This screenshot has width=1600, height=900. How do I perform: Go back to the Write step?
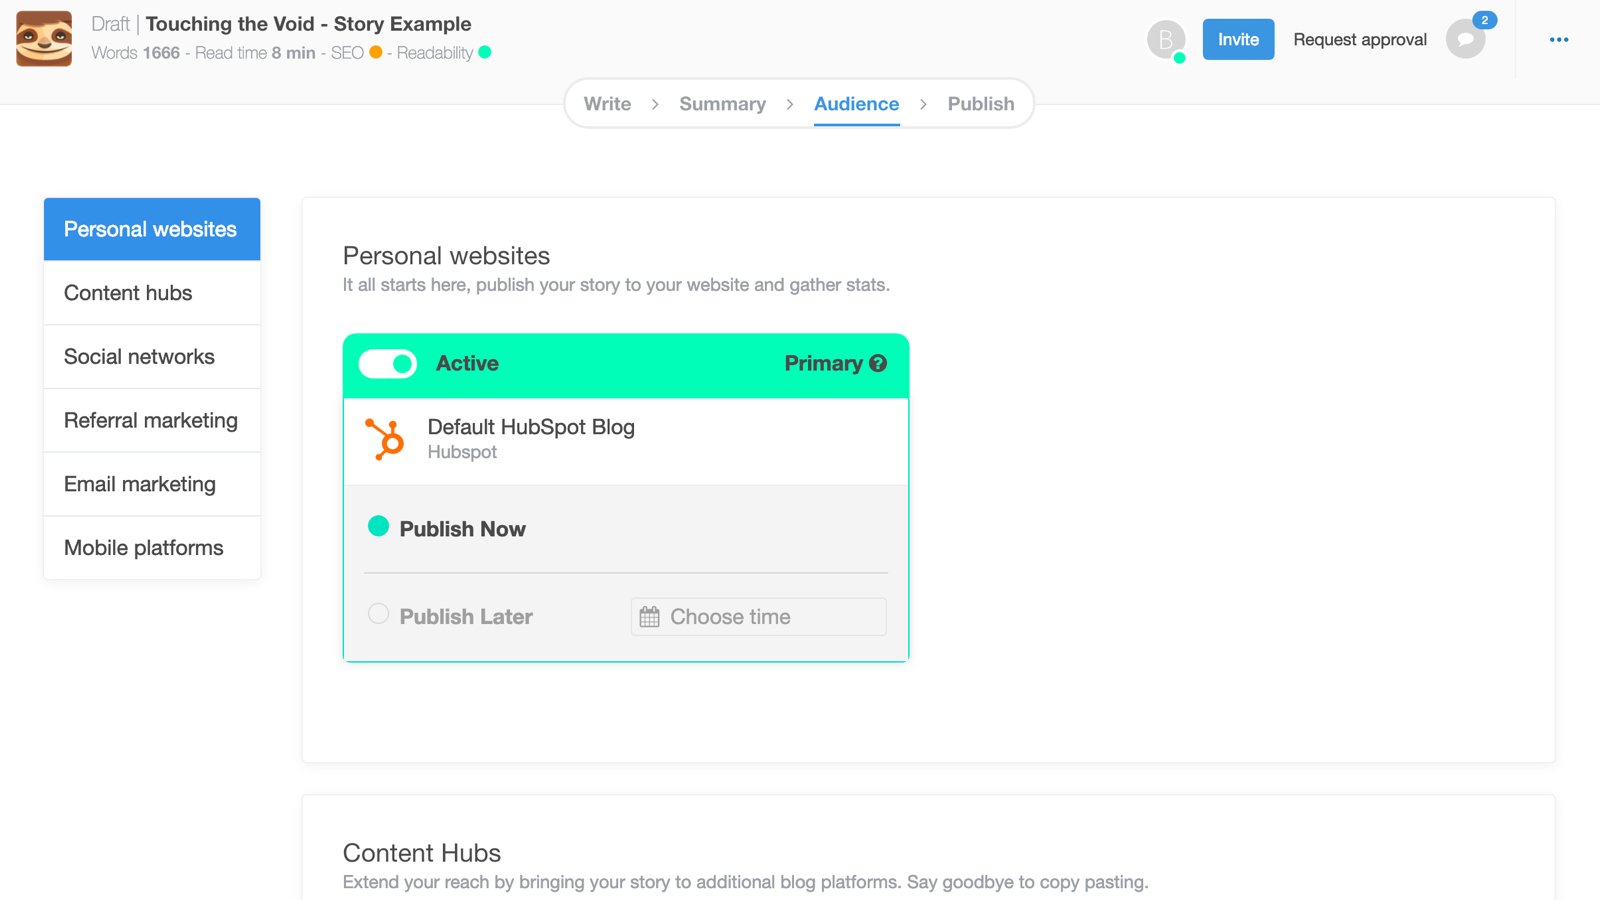click(607, 103)
